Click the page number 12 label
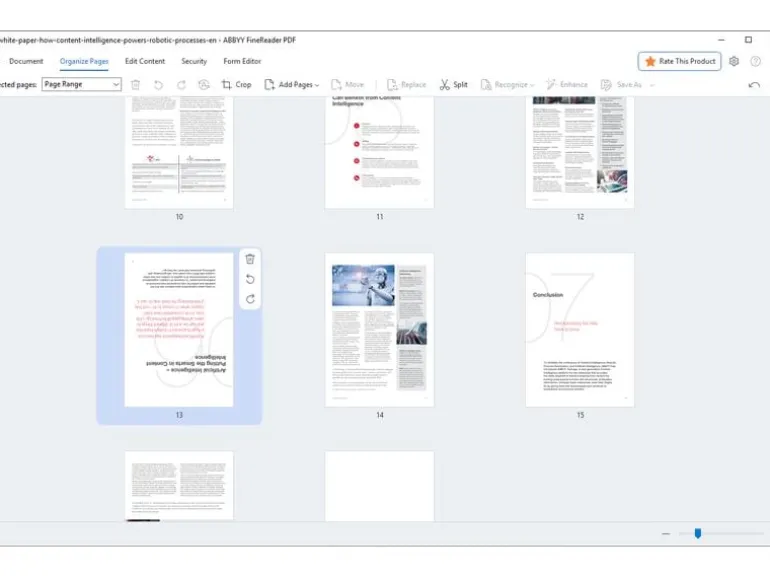770x578 pixels. click(x=580, y=217)
